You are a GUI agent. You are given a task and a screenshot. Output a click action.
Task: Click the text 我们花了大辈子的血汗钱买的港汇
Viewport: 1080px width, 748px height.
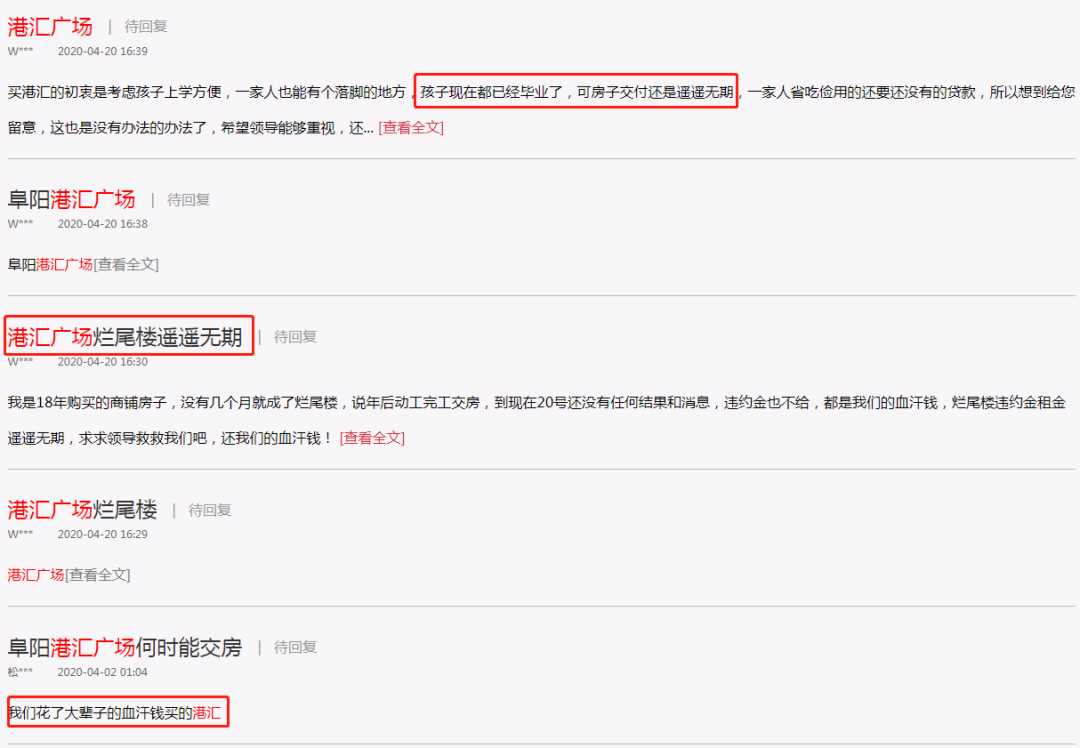[x=114, y=713]
